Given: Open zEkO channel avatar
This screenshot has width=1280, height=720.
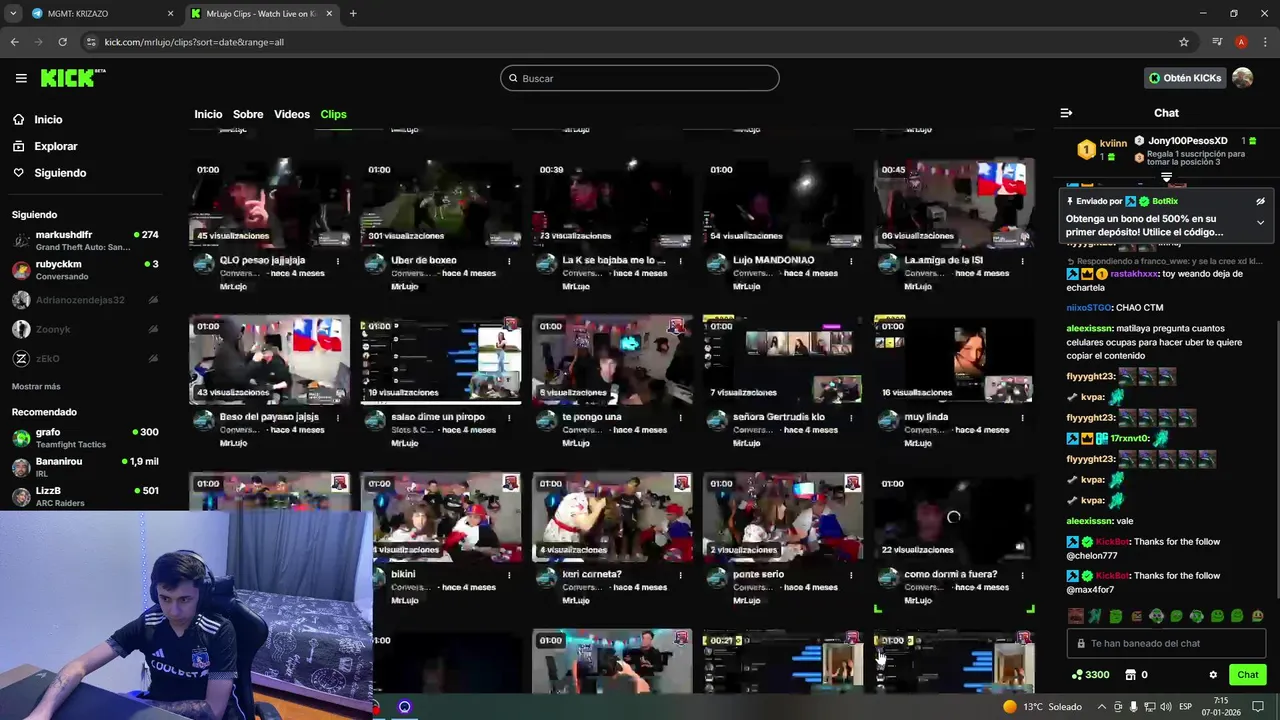Looking at the screenshot, I should pos(21,358).
